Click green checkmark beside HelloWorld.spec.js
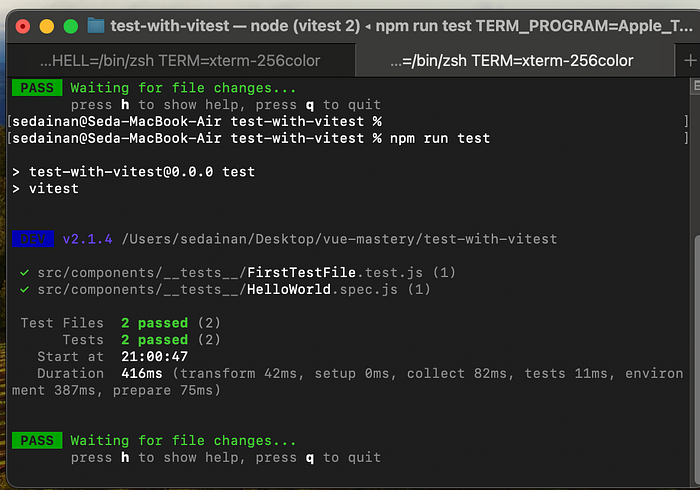 pos(25,289)
